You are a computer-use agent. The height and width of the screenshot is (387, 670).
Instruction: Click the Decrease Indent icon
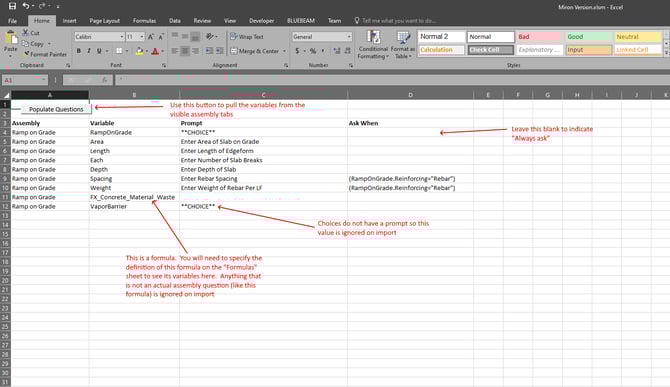[x=209, y=51]
